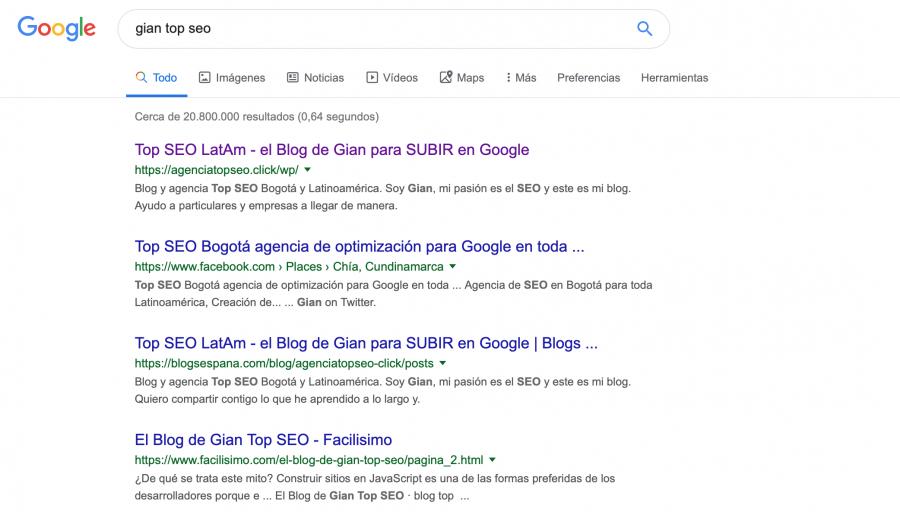The height and width of the screenshot is (512, 900).
Task: Open the Top SEO Bogotá Facebook result
Action: click(359, 246)
